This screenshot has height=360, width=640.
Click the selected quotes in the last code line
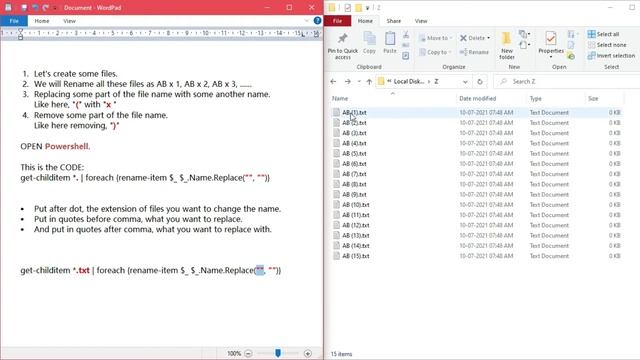[260, 270]
